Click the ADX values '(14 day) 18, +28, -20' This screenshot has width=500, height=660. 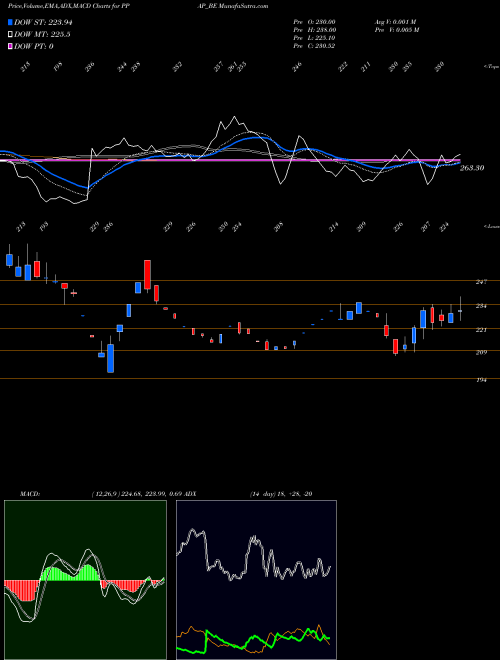point(281,494)
